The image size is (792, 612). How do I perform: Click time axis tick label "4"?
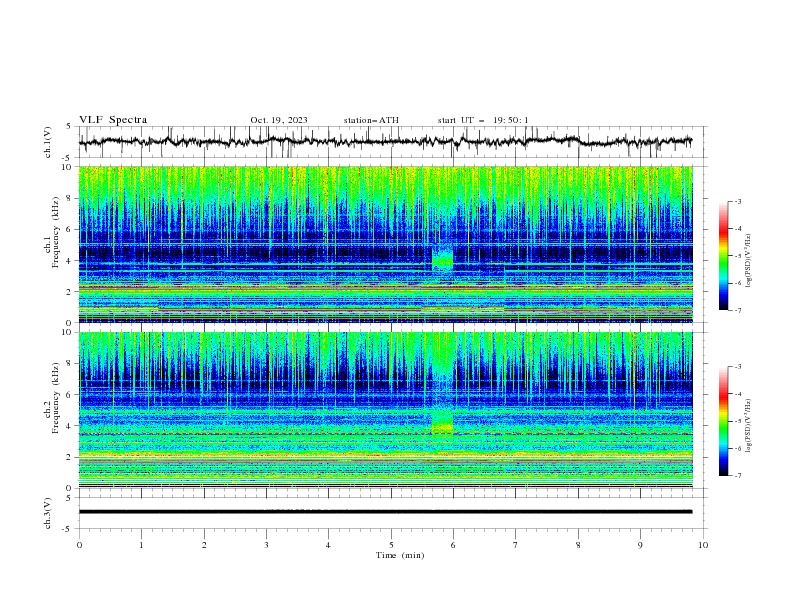(328, 545)
